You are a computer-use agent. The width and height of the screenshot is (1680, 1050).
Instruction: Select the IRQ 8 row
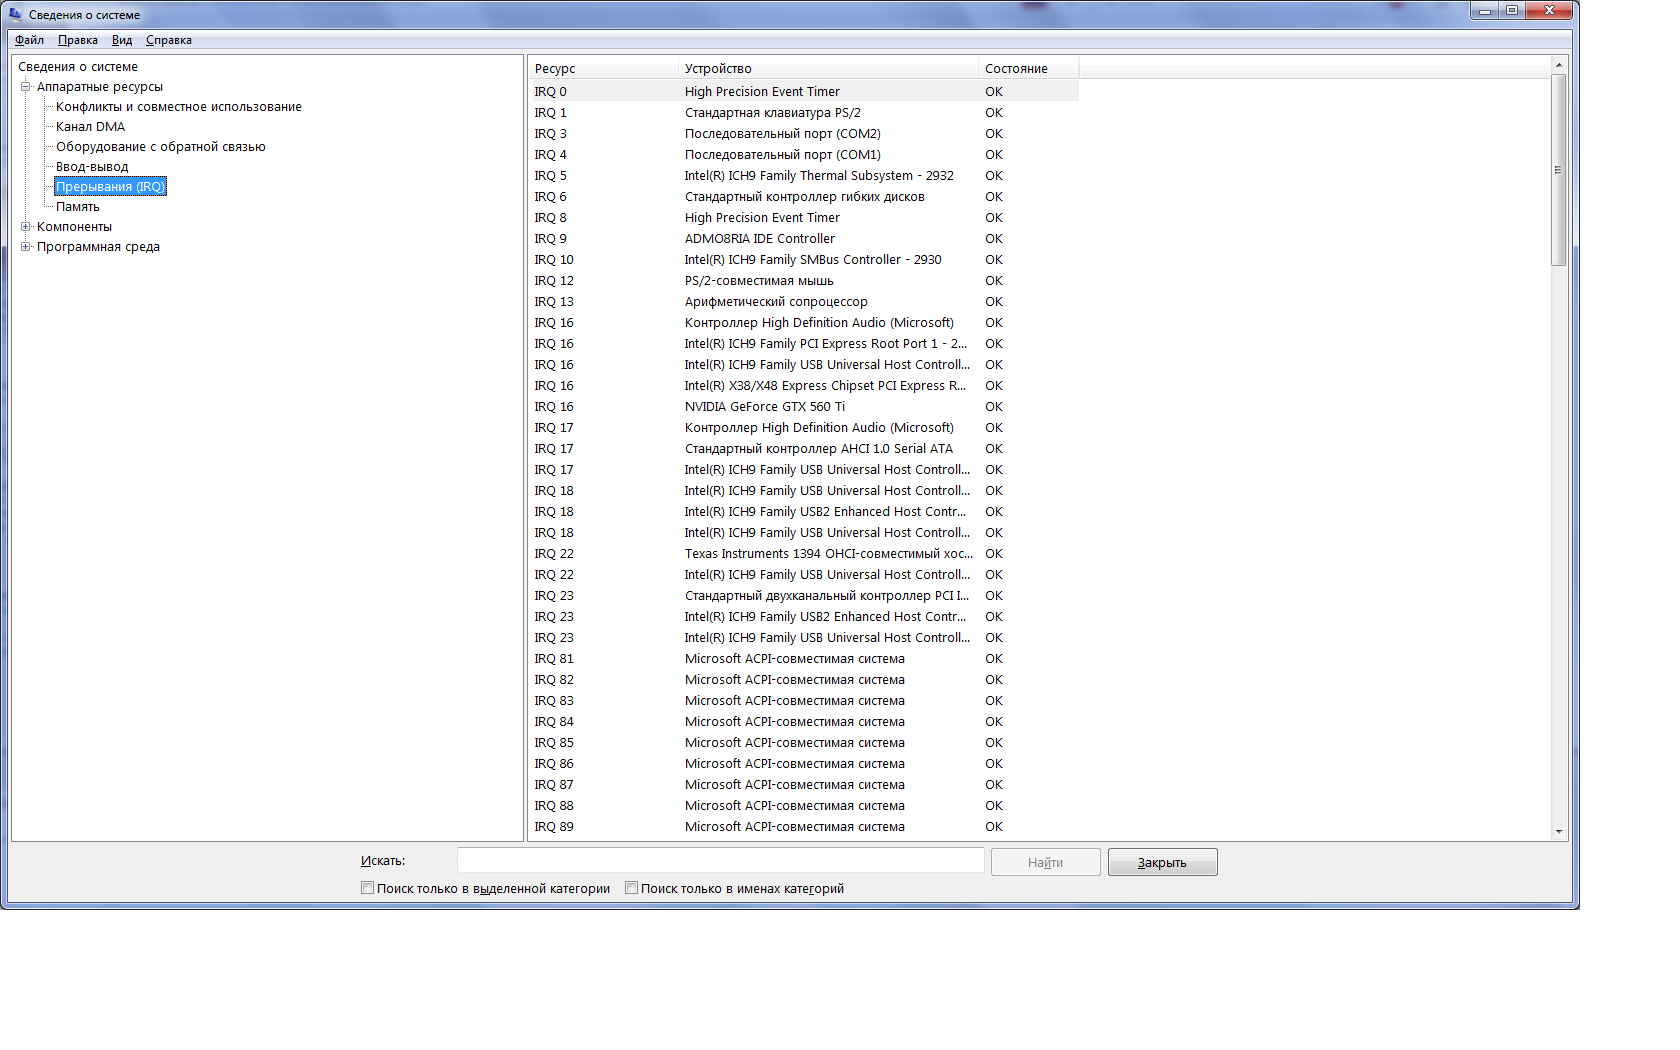coord(803,217)
